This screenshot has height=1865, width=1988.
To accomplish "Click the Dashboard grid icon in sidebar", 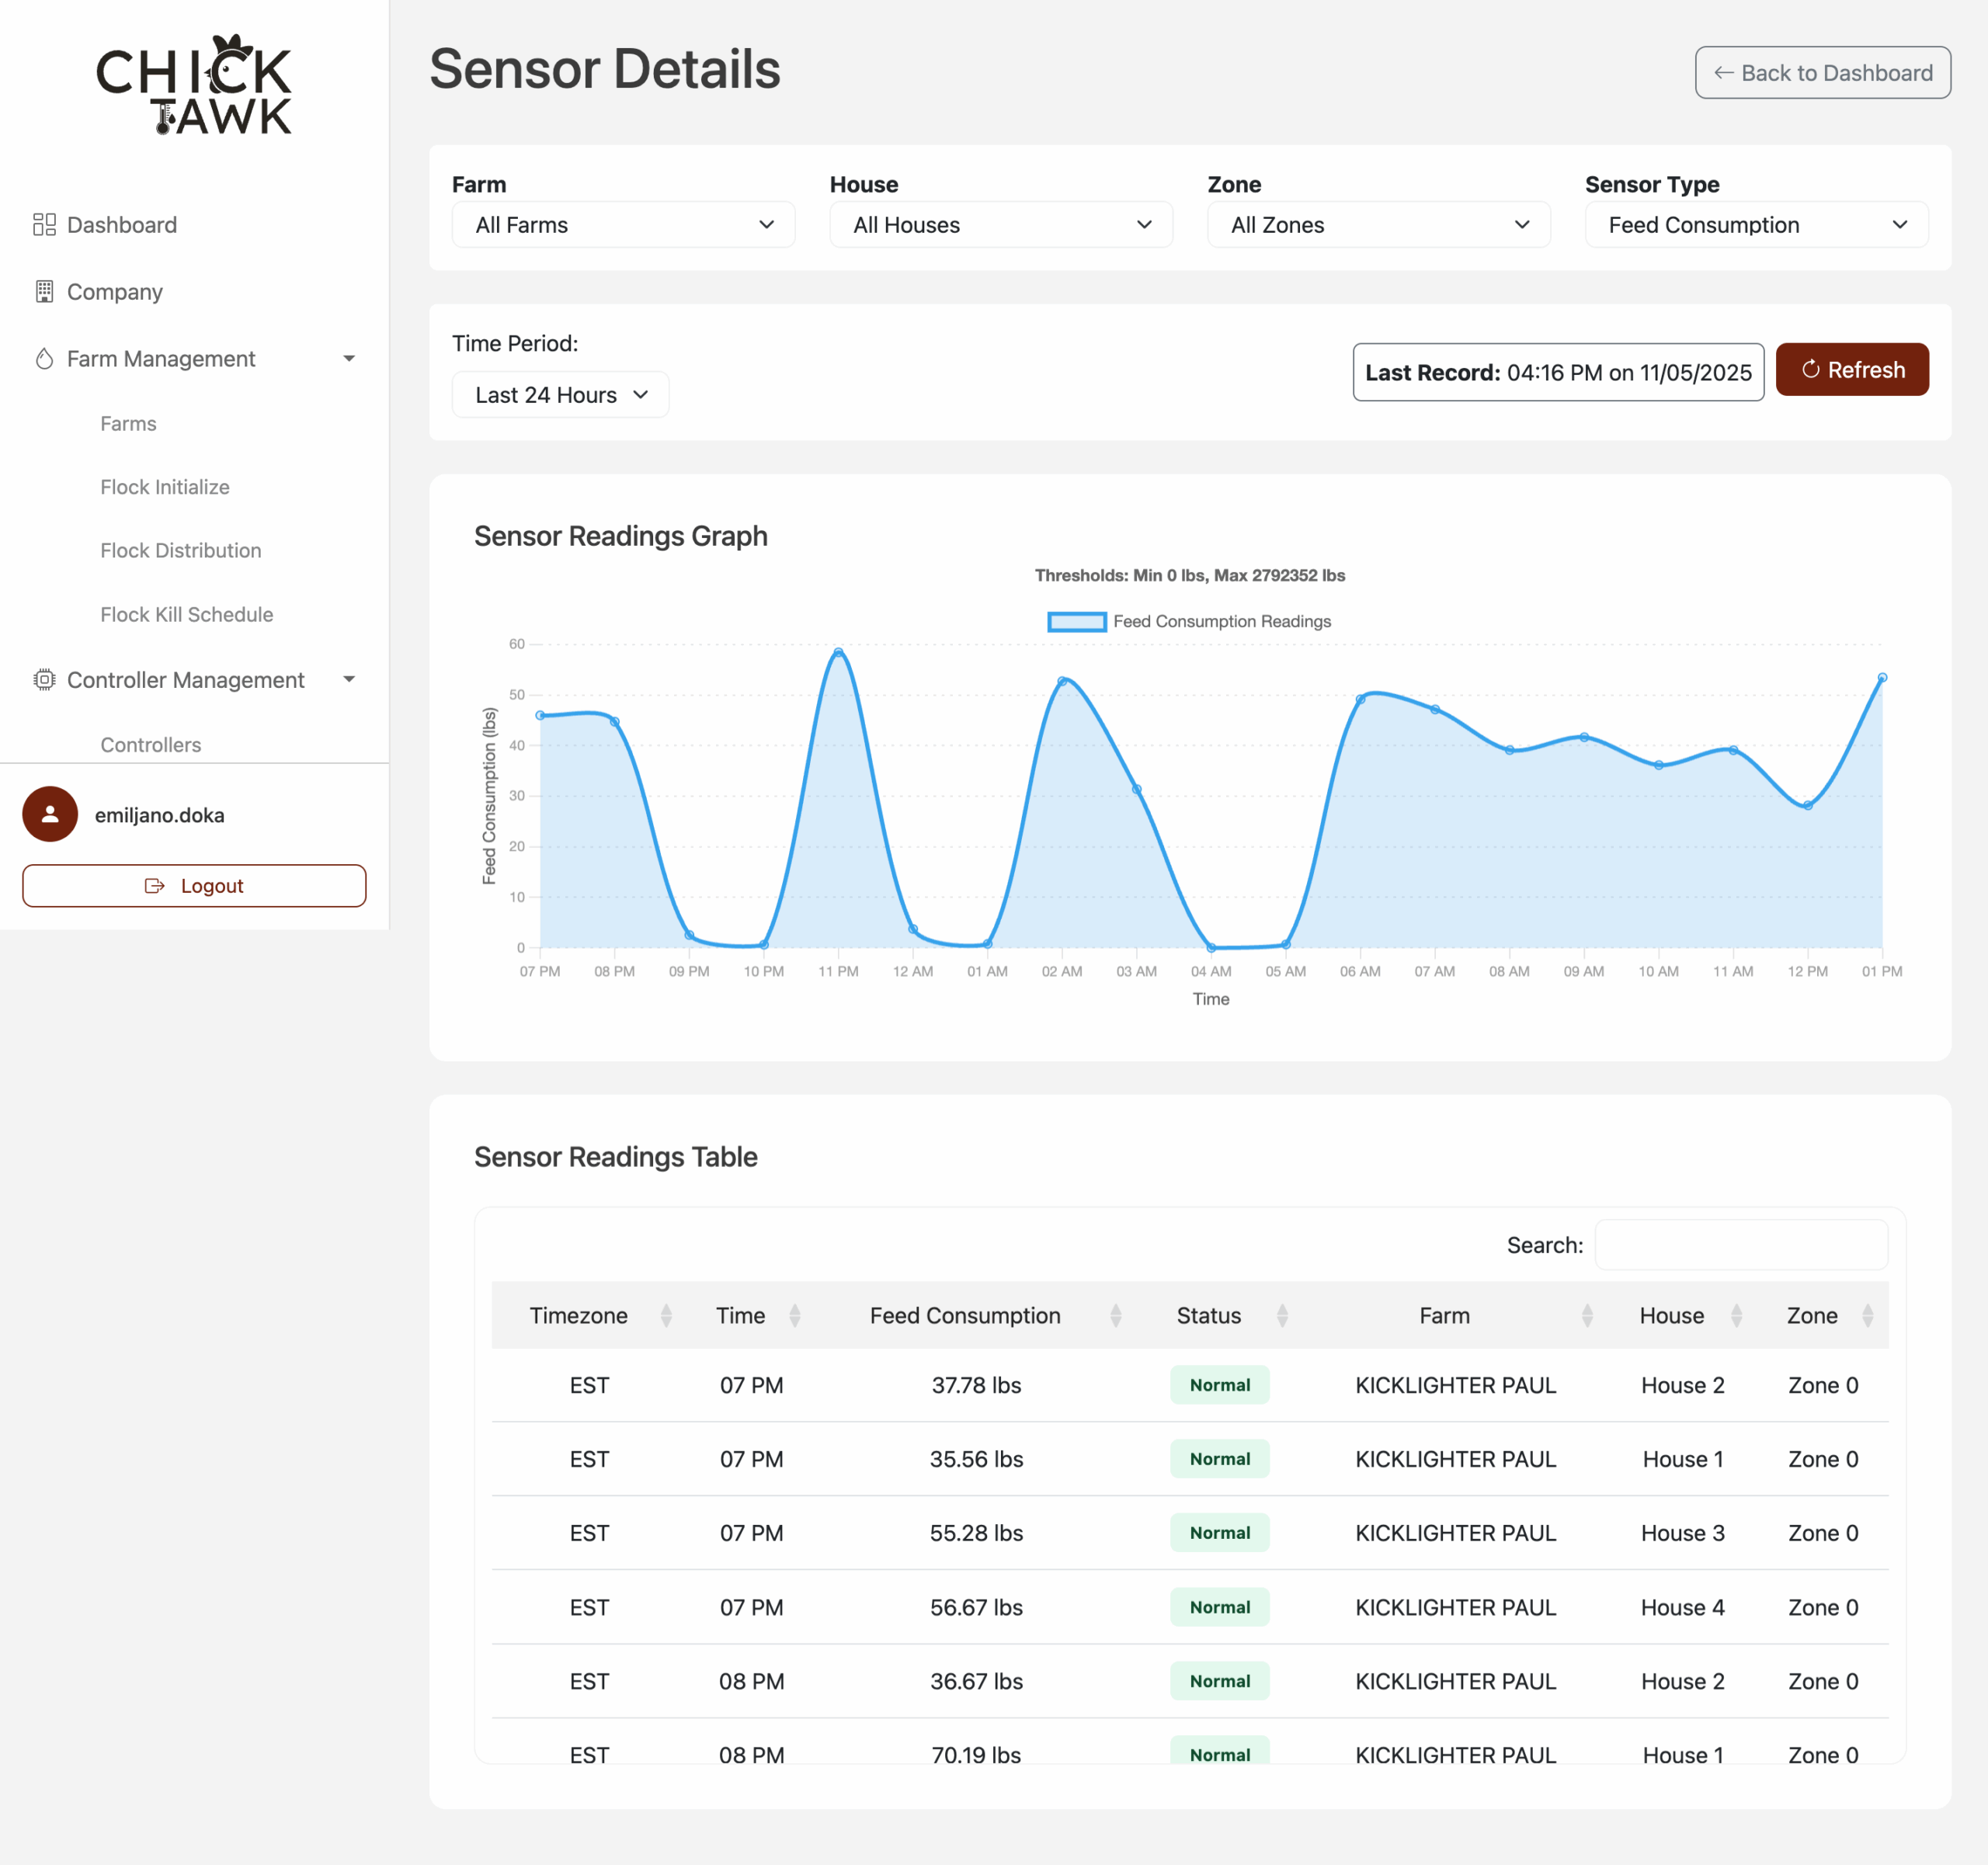I will click(44, 224).
